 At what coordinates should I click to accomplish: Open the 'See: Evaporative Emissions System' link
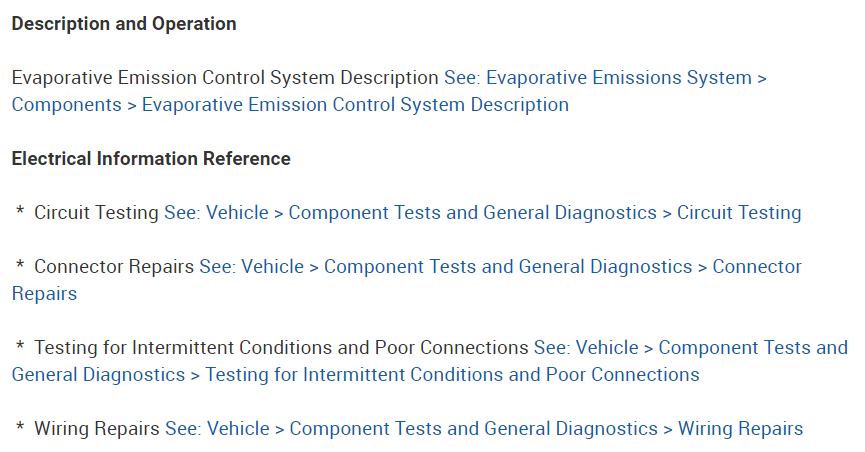(x=598, y=78)
